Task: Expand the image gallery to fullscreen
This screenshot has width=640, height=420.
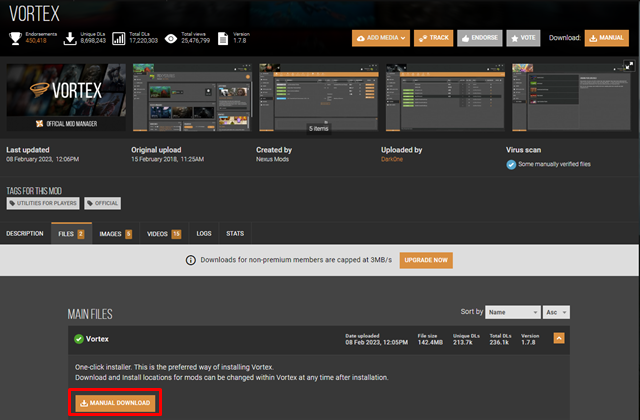Action: pos(629,65)
